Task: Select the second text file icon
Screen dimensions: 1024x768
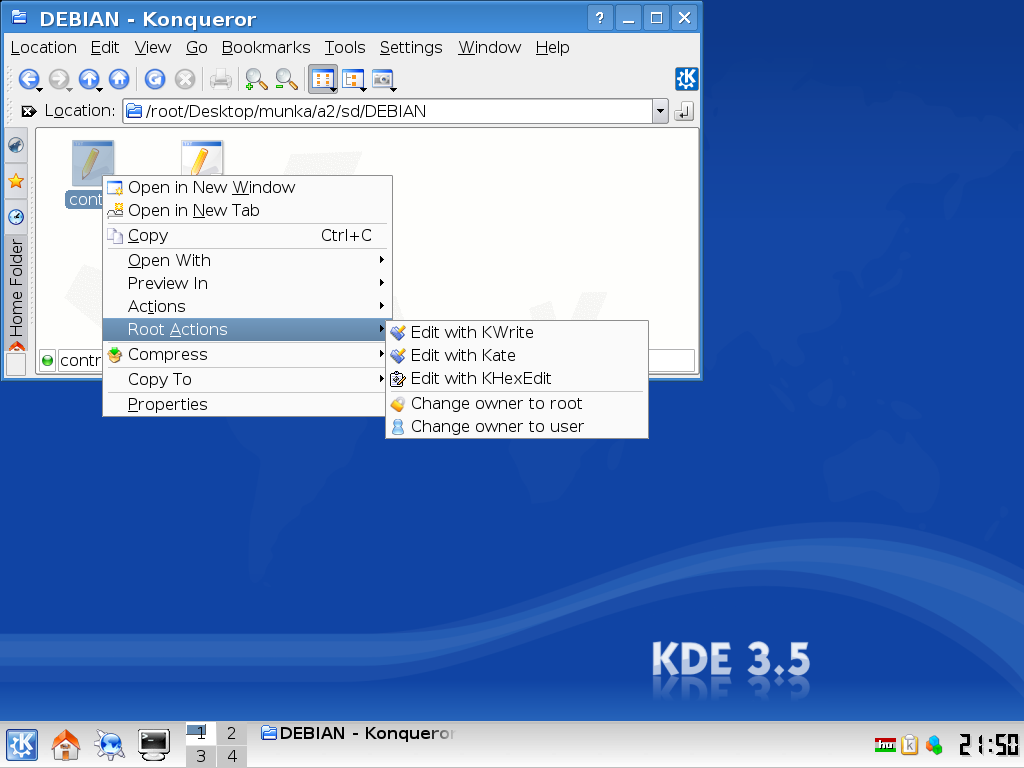Action: tap(202, 159)
